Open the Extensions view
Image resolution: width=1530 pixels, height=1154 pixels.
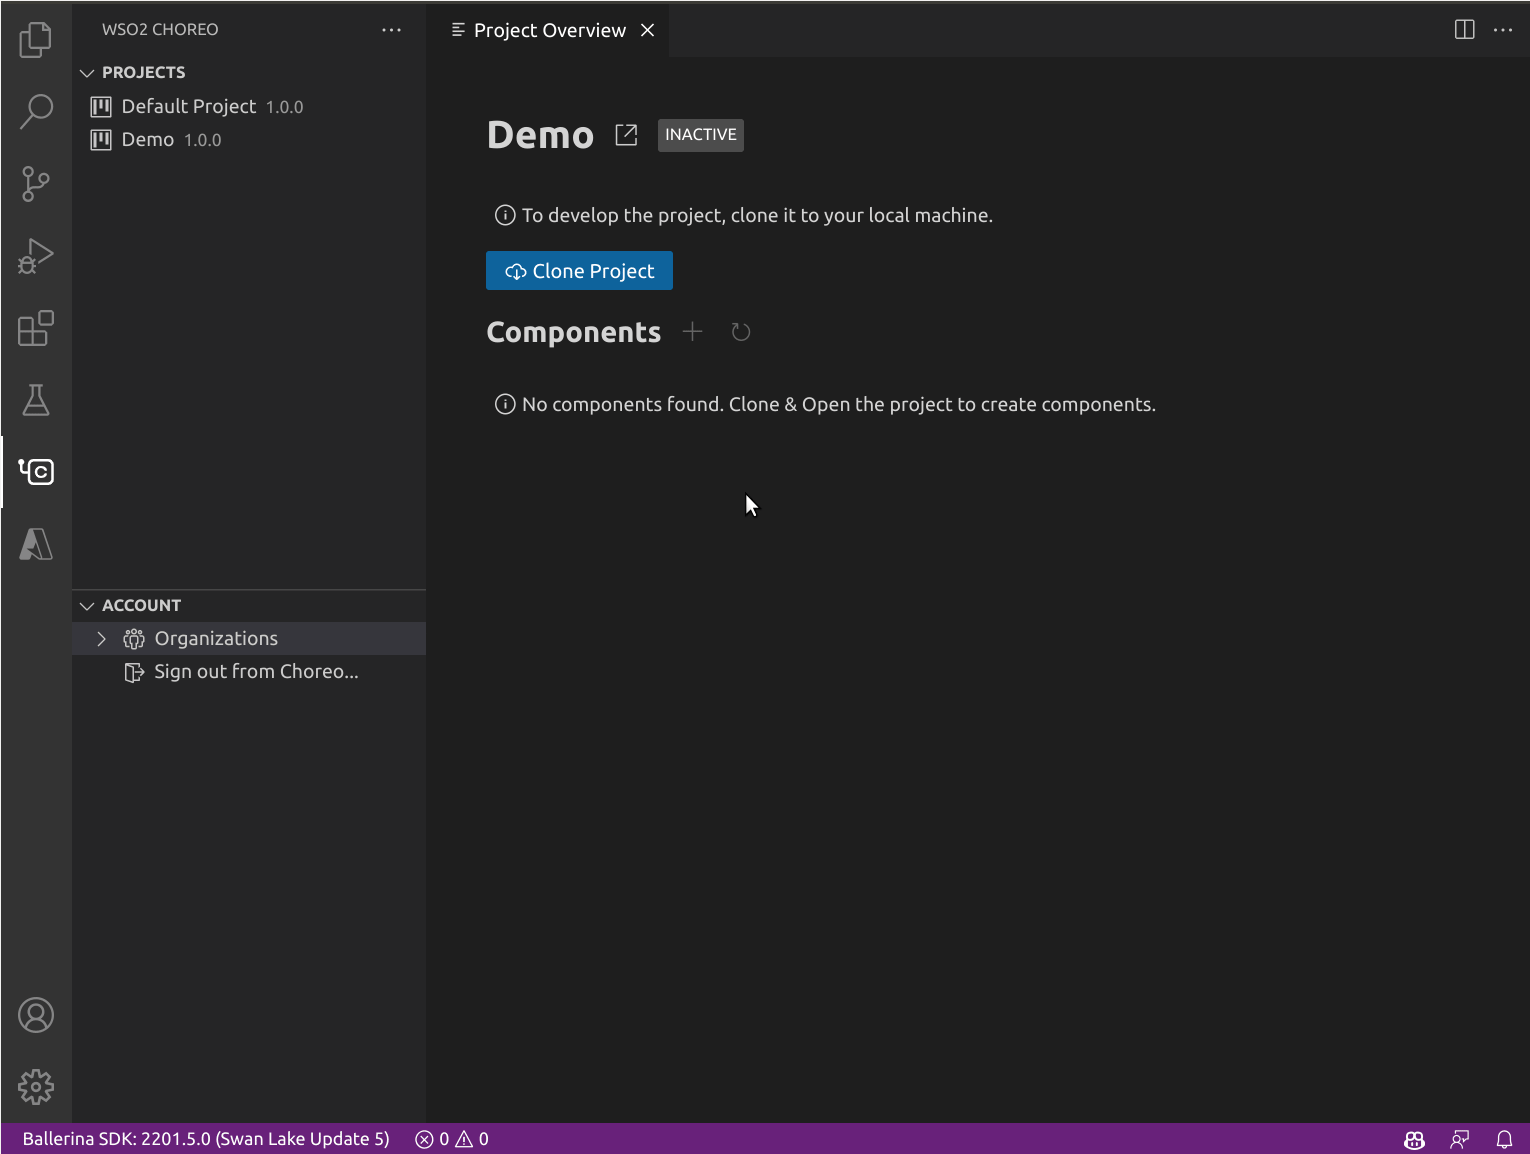(36, 328)
